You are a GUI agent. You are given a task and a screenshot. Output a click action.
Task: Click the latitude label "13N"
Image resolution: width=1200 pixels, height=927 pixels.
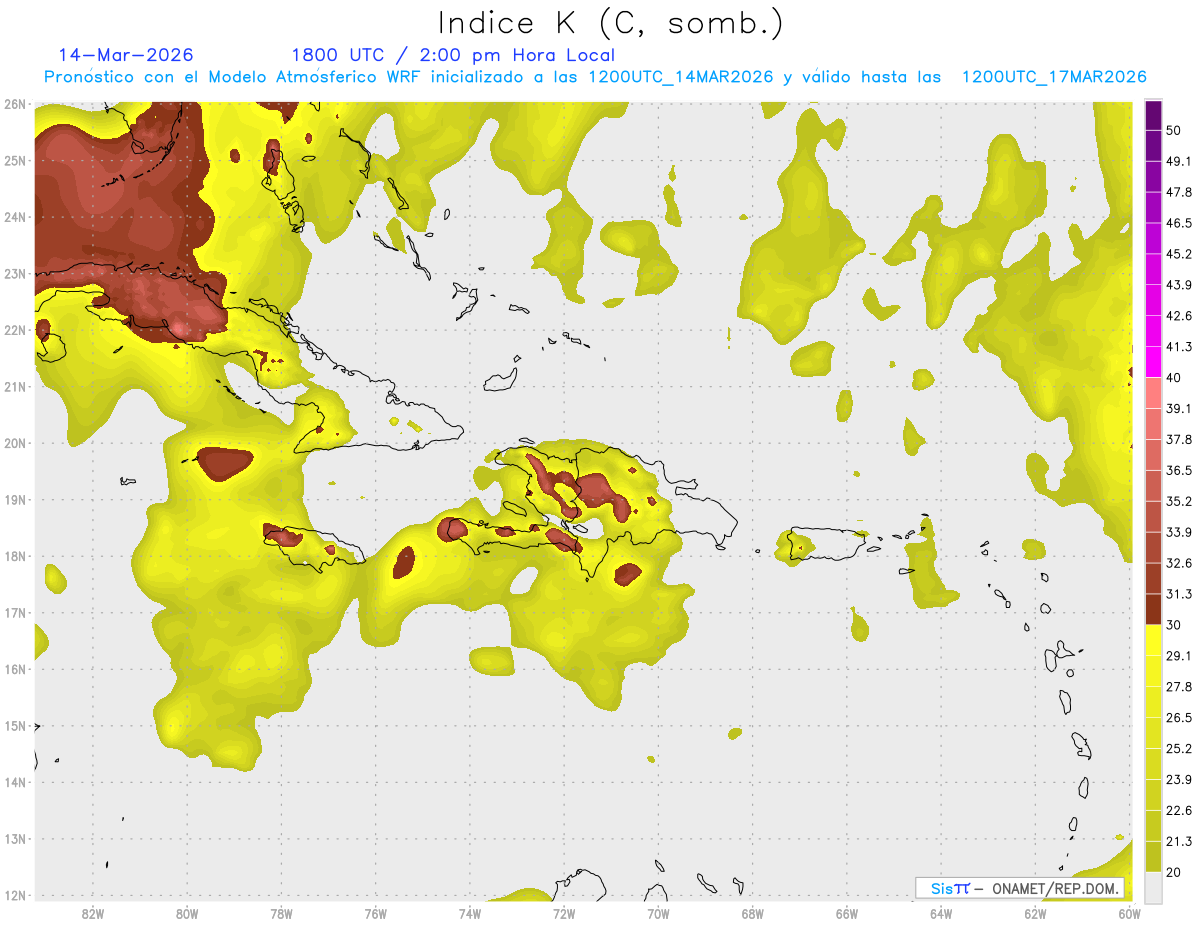pyautogui.click(x=16, y=839)
